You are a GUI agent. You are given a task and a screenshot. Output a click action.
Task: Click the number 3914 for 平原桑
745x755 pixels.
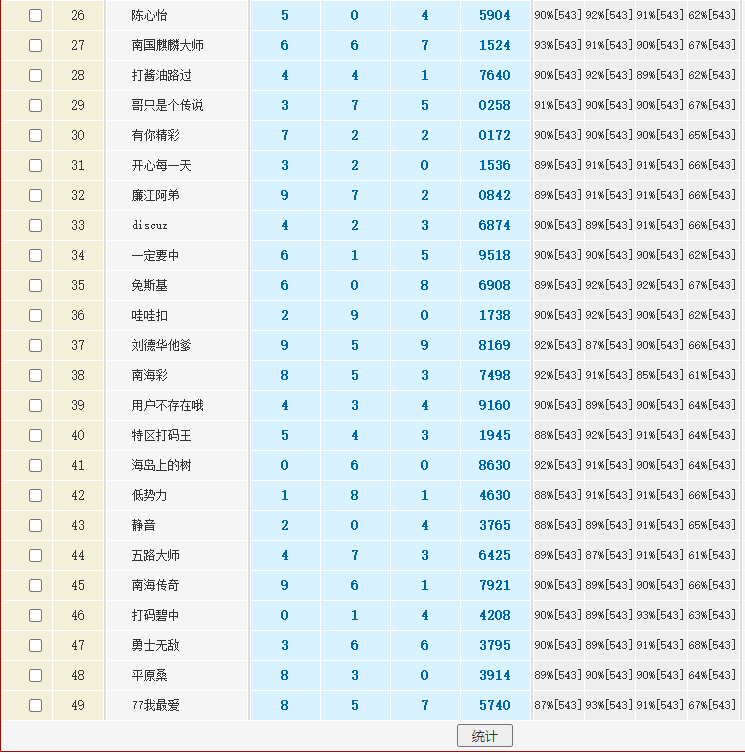point(494,676)
